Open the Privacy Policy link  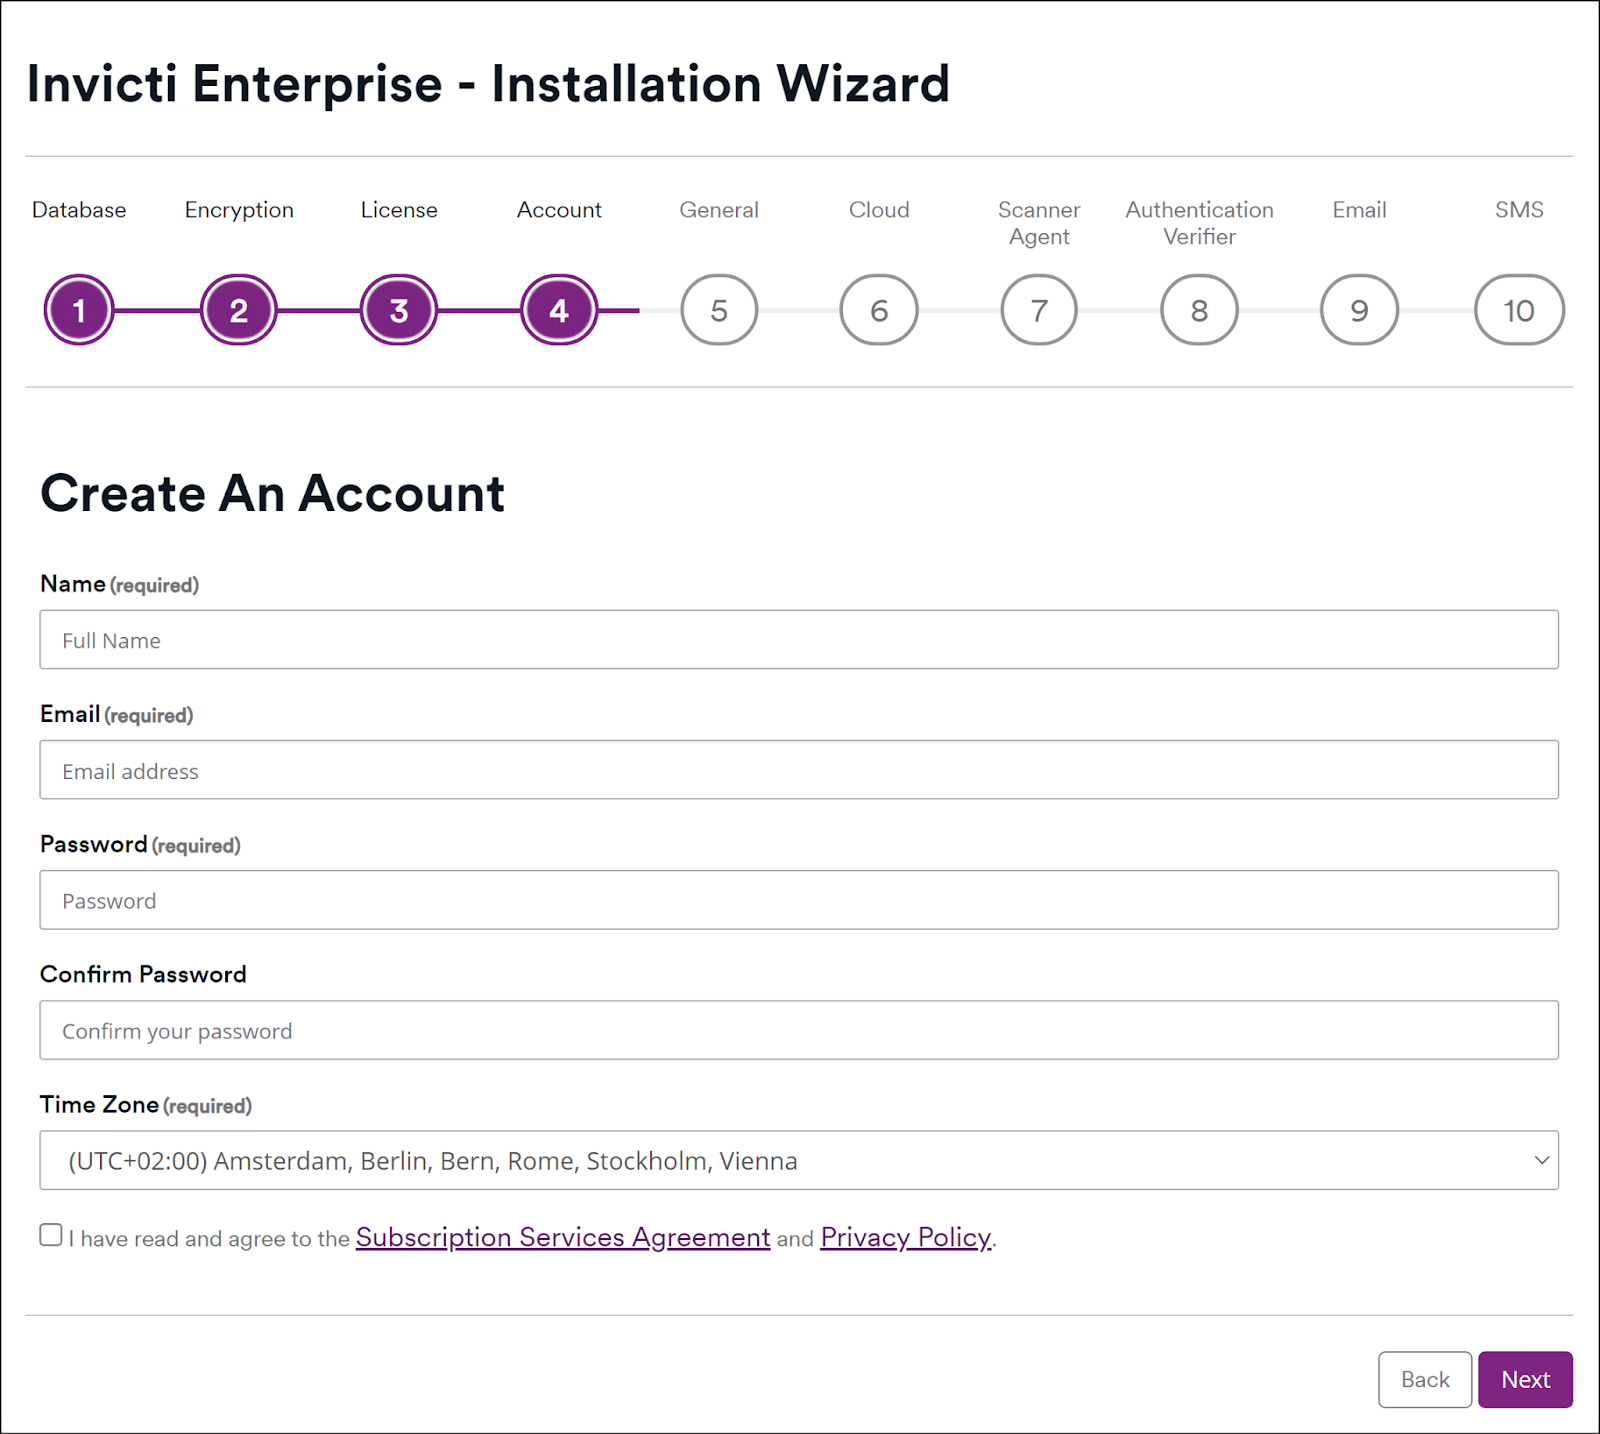click(x=905, y=1238)
